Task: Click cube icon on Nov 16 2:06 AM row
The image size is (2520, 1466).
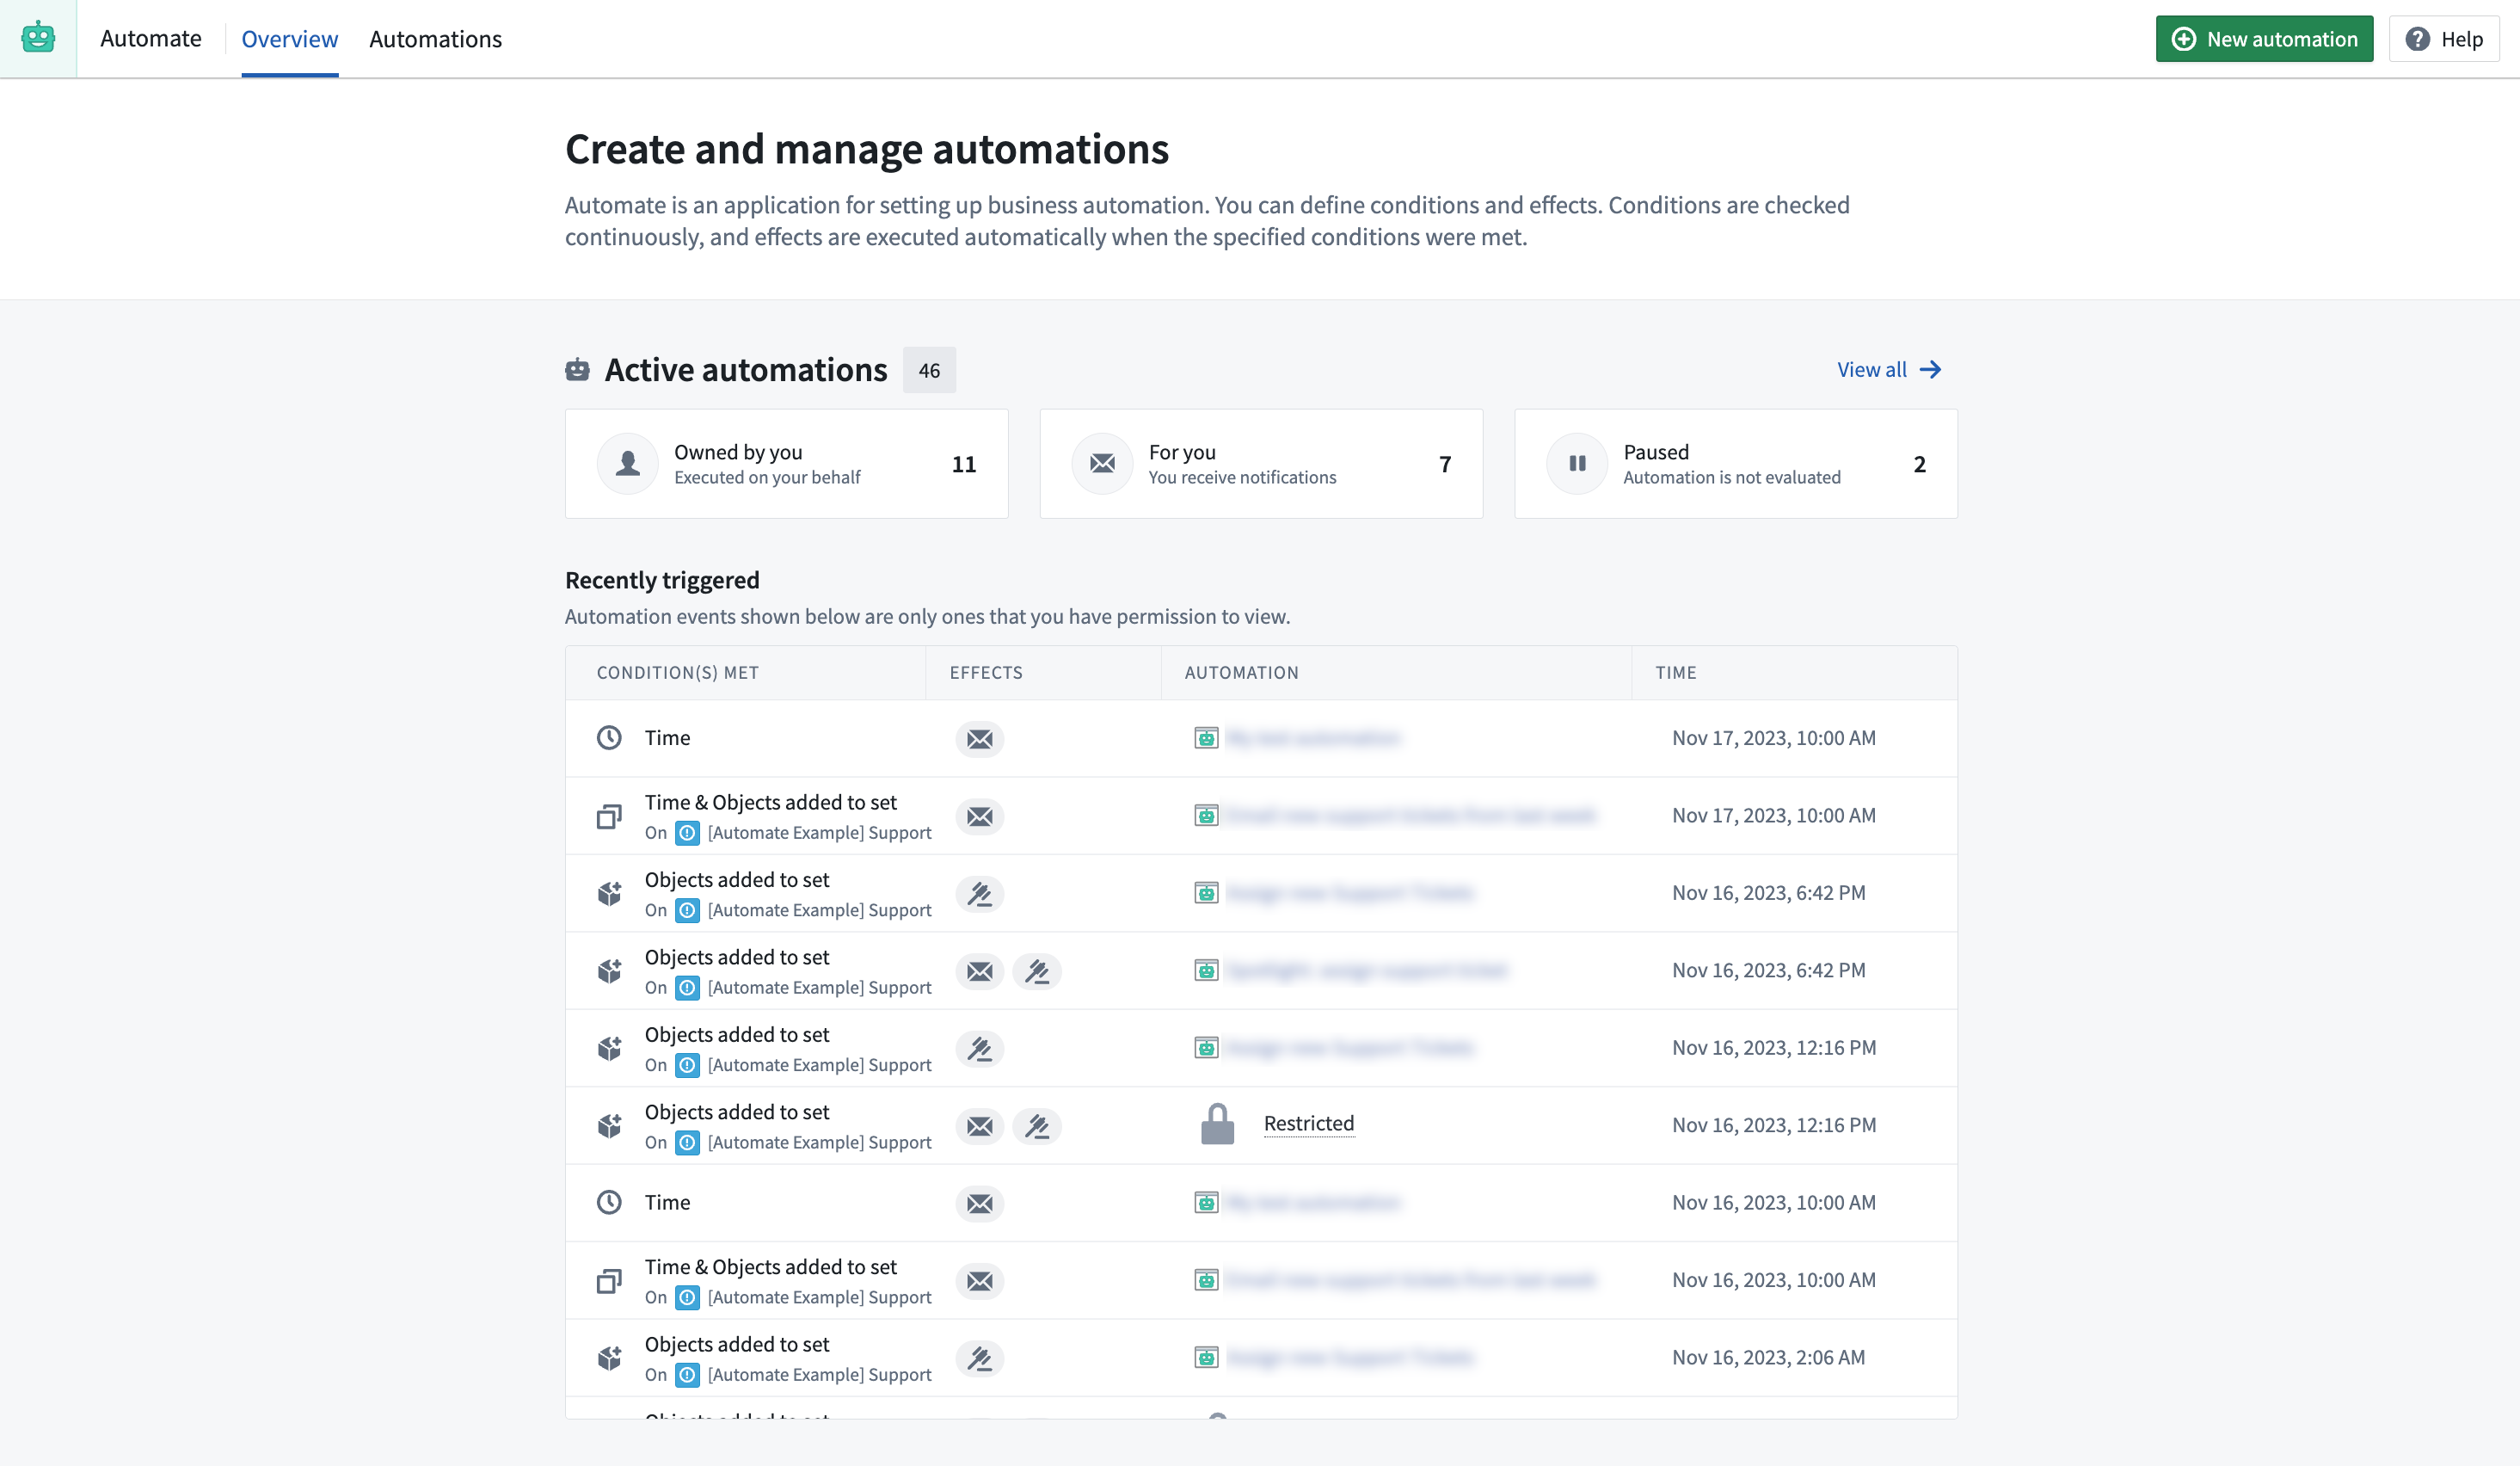Action: 609,1357
